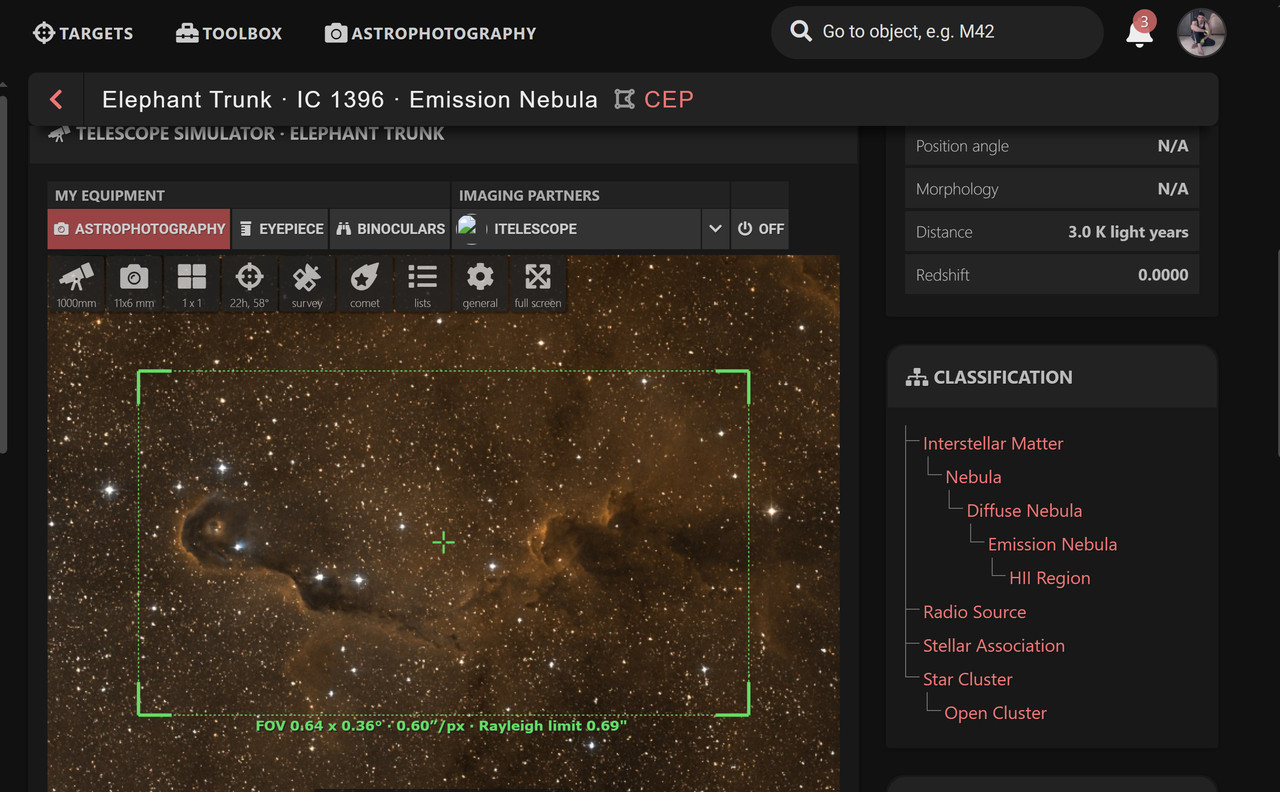This screenshot has height=792, width=1280.
Task: Click the constellation icon beside CEP
Action: point(625,99)
